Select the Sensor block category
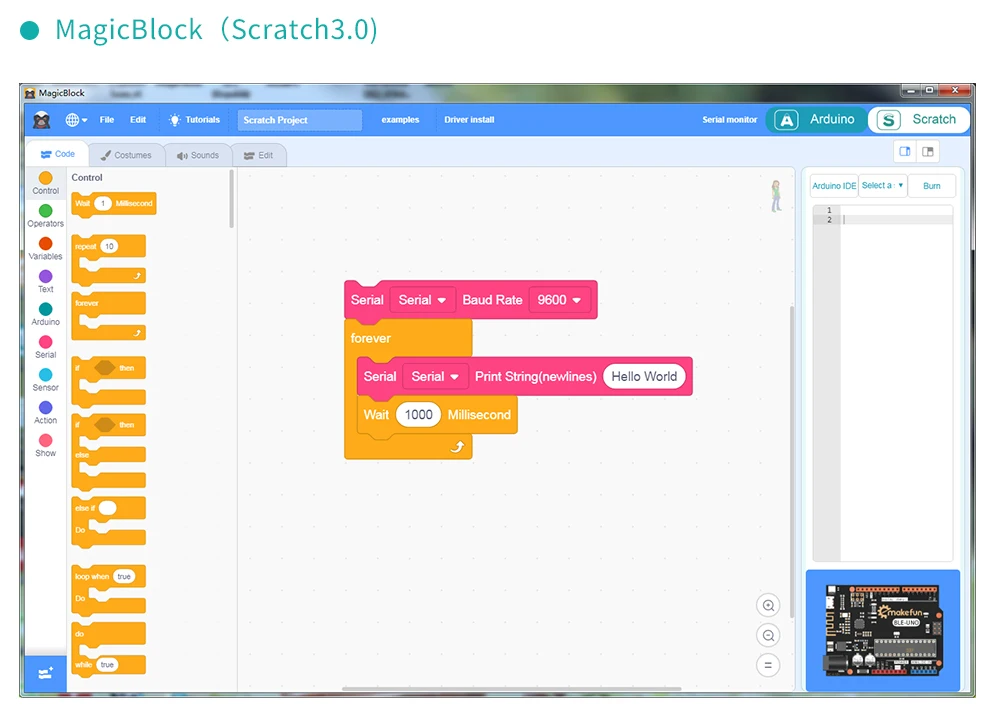 point(45,380)
